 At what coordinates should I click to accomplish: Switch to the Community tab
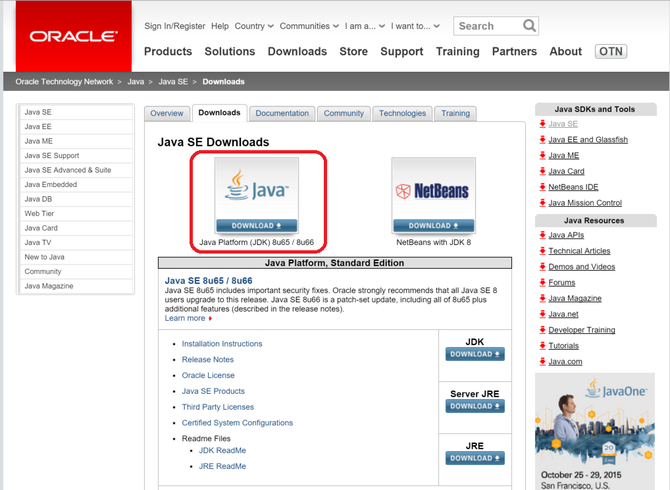(x=344, y=113)
